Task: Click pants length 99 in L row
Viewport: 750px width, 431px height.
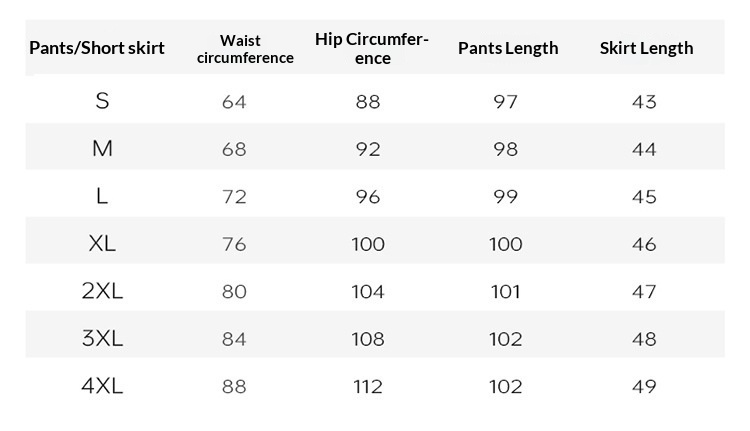Action: tap(506, 197)
